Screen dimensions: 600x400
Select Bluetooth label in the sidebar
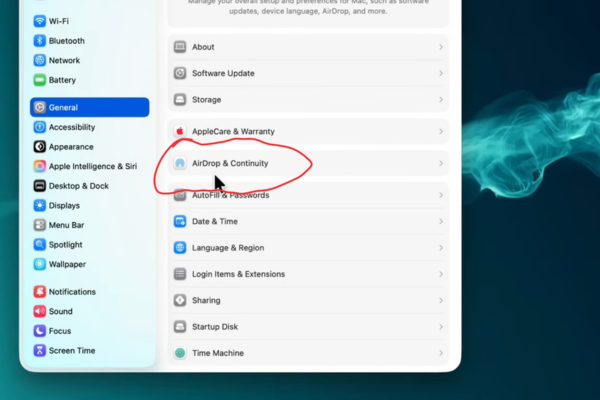coord(67,41)
